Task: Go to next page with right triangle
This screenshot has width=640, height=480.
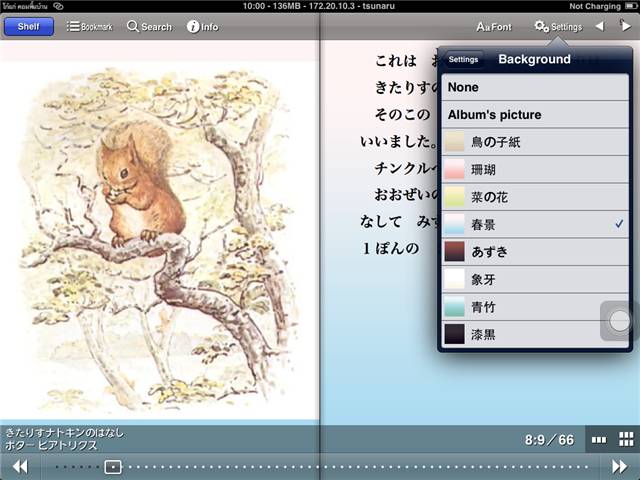Action: pos(626,27)
